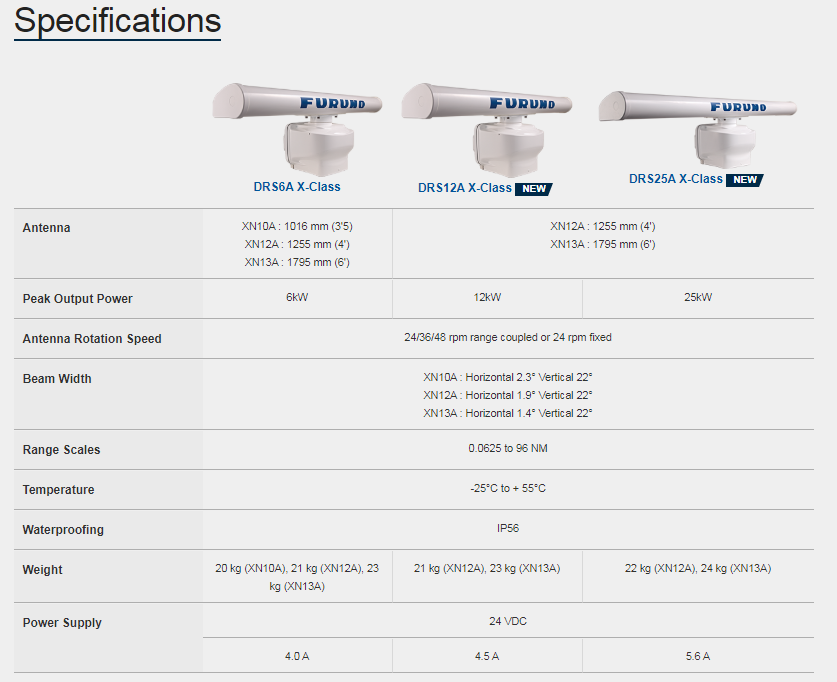Viewport: 837px width, 682px height.
Task: Click the 12kW peak power value
Action: (487, 297)
